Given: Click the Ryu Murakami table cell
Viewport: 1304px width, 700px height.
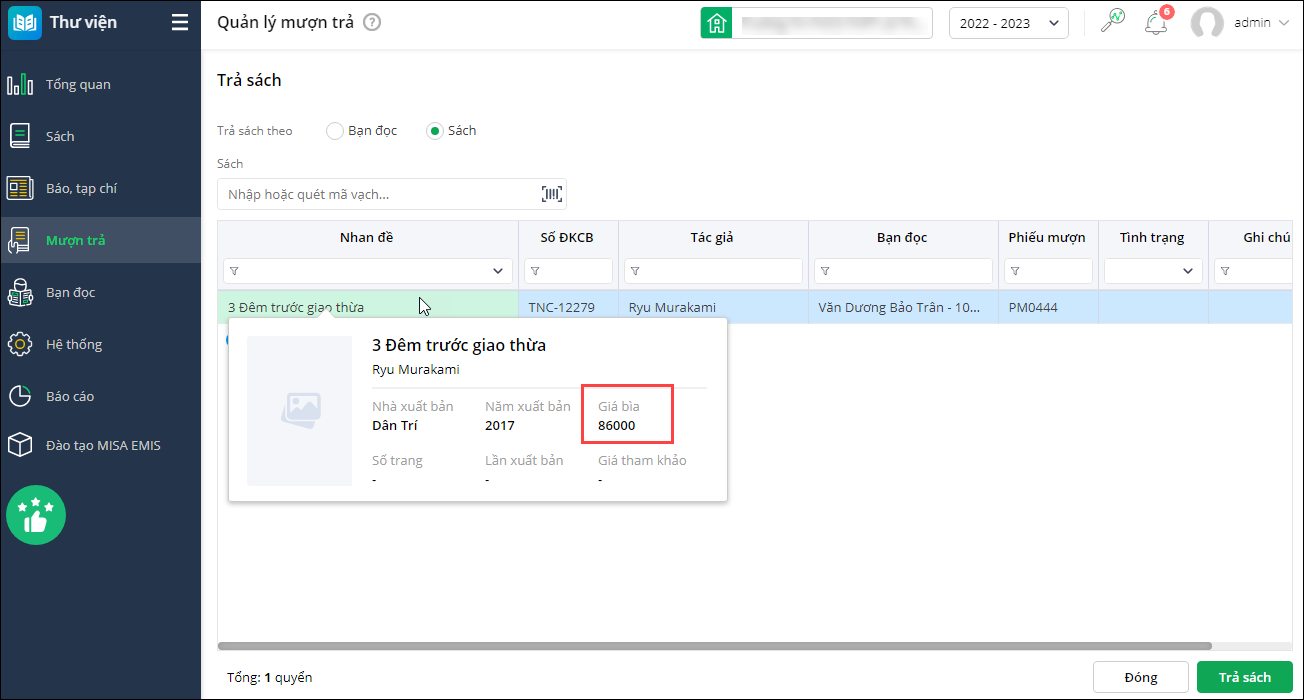Looking at the screenshot, I should tap(713, 307).
